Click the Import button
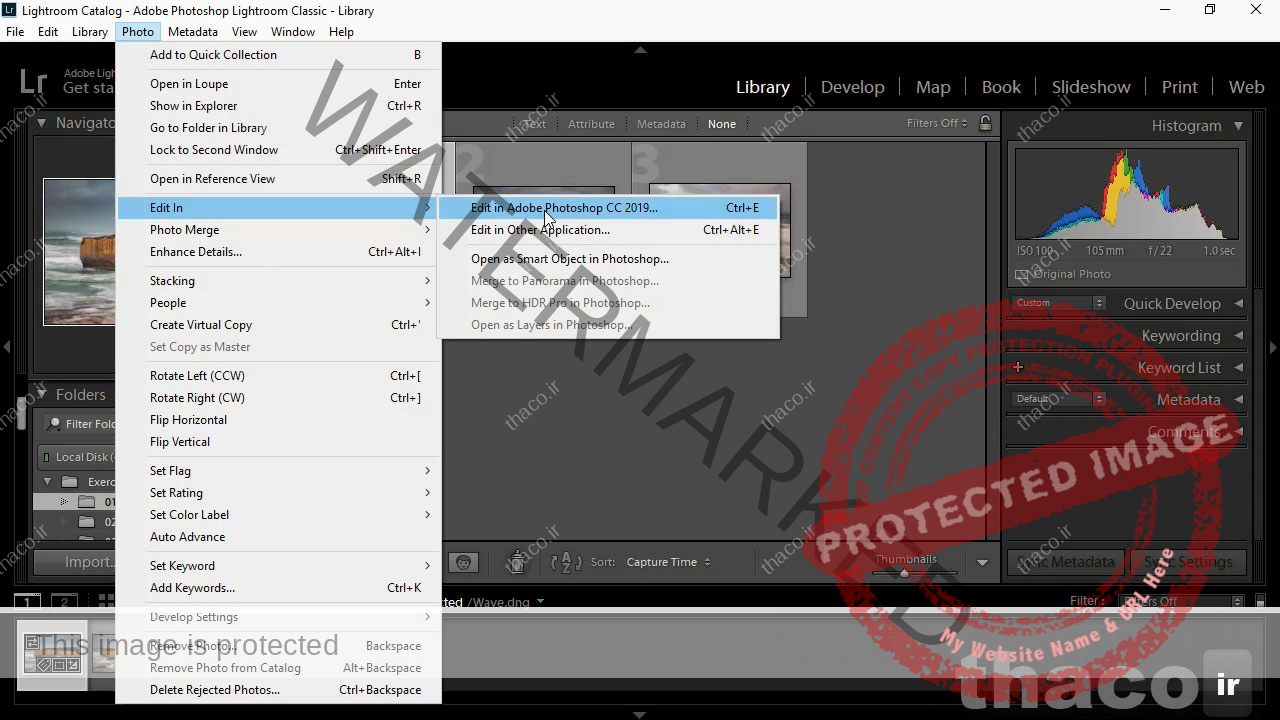The height and width of the screenshot is (720, 1280). point(76,562)
